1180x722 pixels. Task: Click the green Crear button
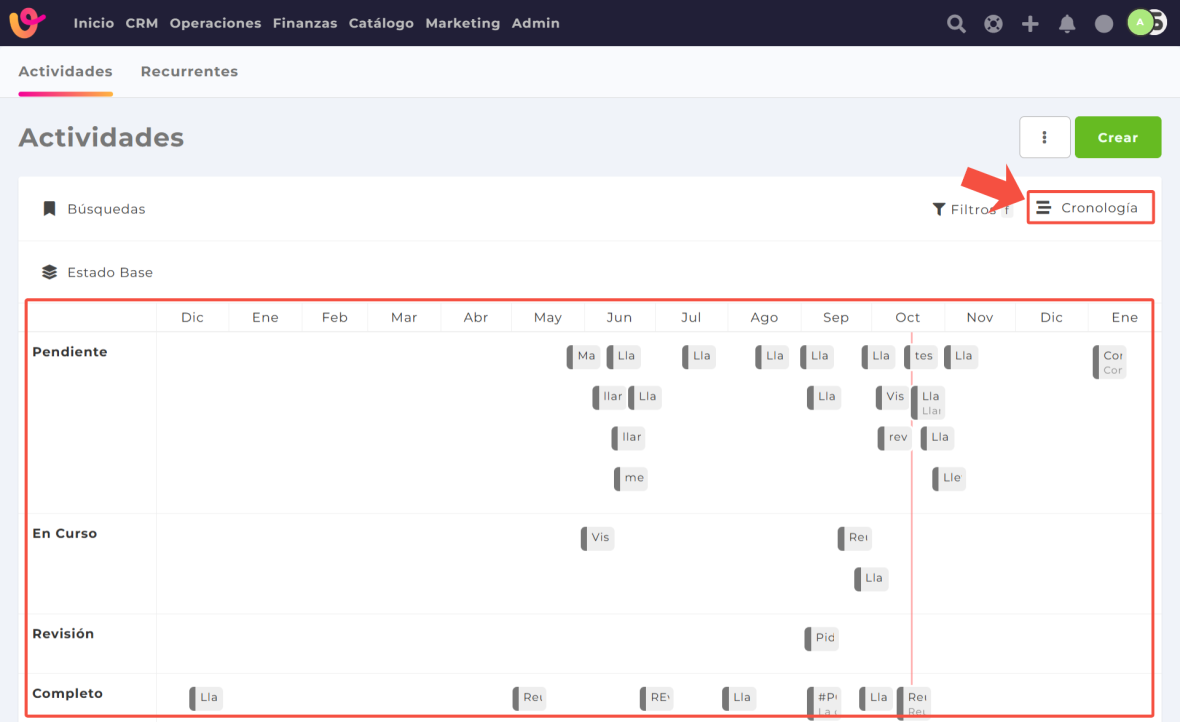click(x=1117, y=137)
